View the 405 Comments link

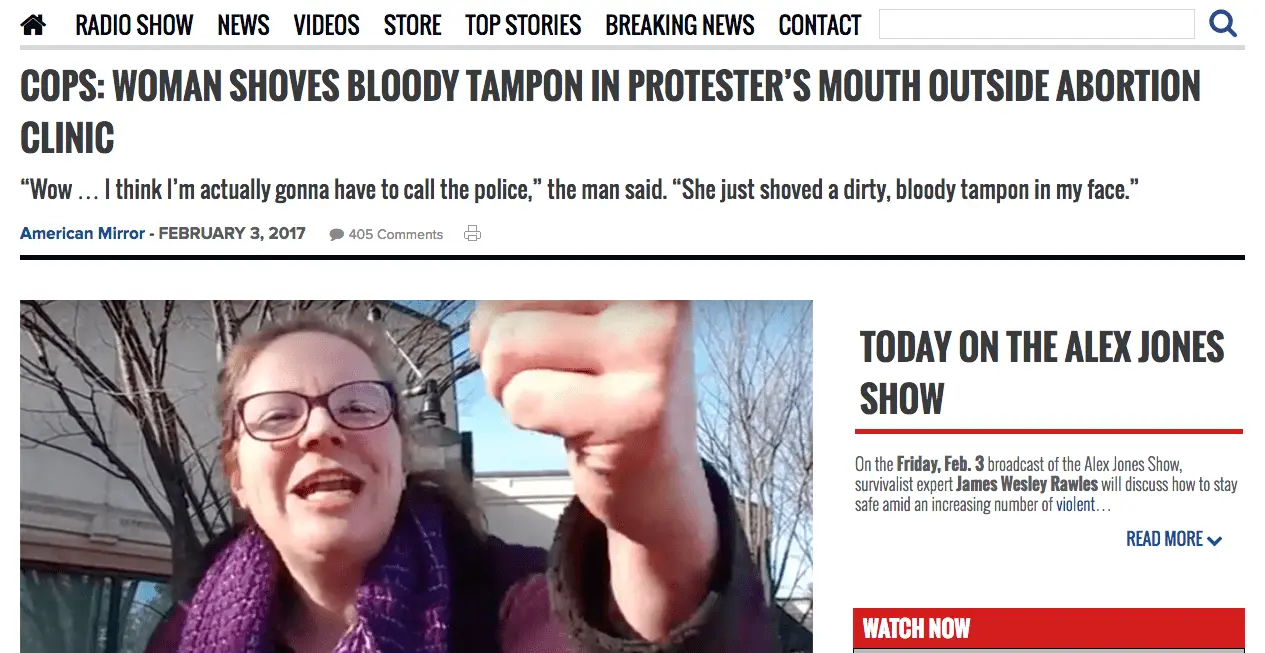tap(395, 235)
